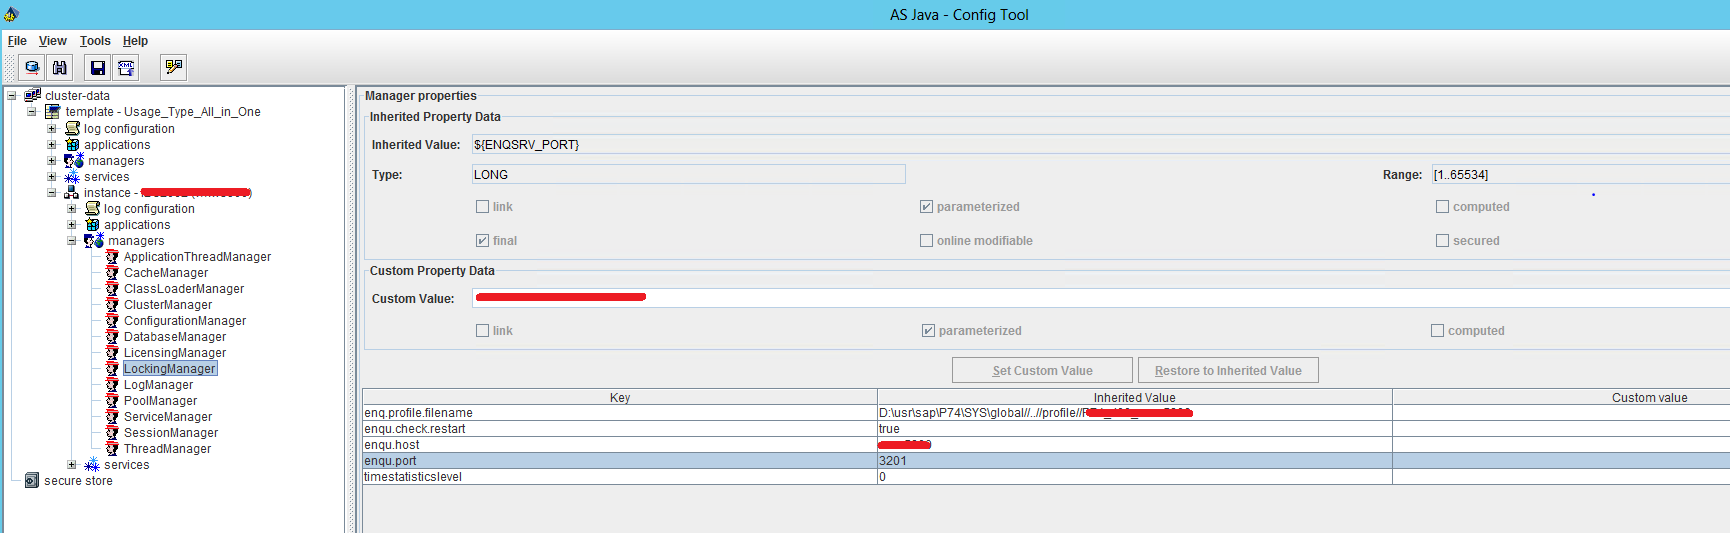1730x533 pixels.
Task: Click Restore to Inherited Value button
Action: click(x=1228, y=370)
